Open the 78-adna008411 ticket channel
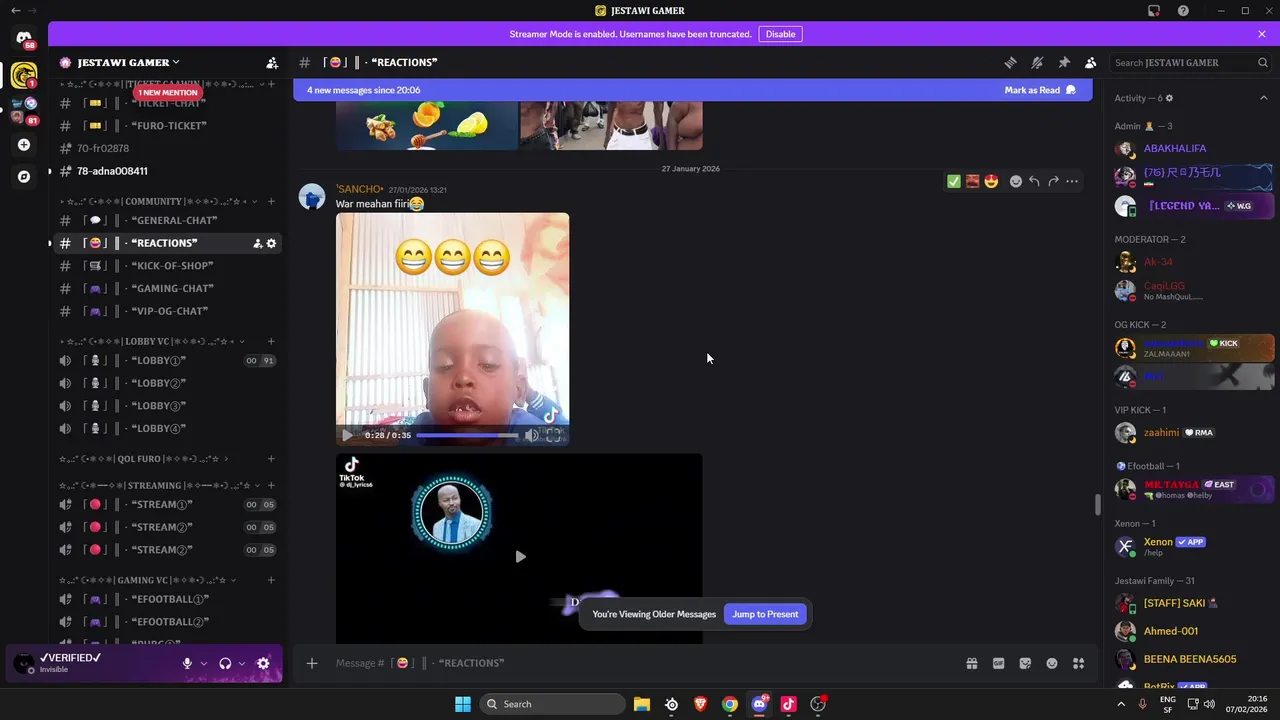 [166, 171]
